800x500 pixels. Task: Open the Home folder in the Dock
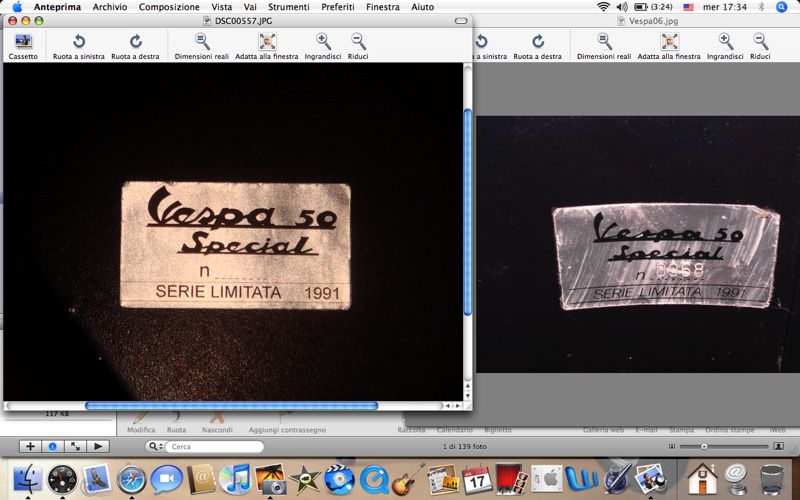coord(702,479)
